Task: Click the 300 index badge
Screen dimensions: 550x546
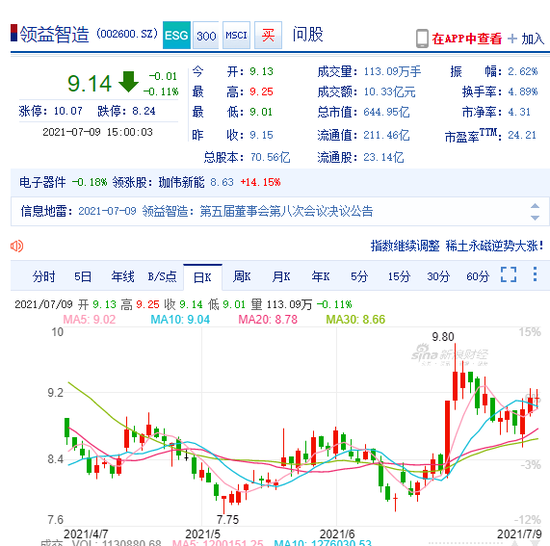Action: (206, 35)
